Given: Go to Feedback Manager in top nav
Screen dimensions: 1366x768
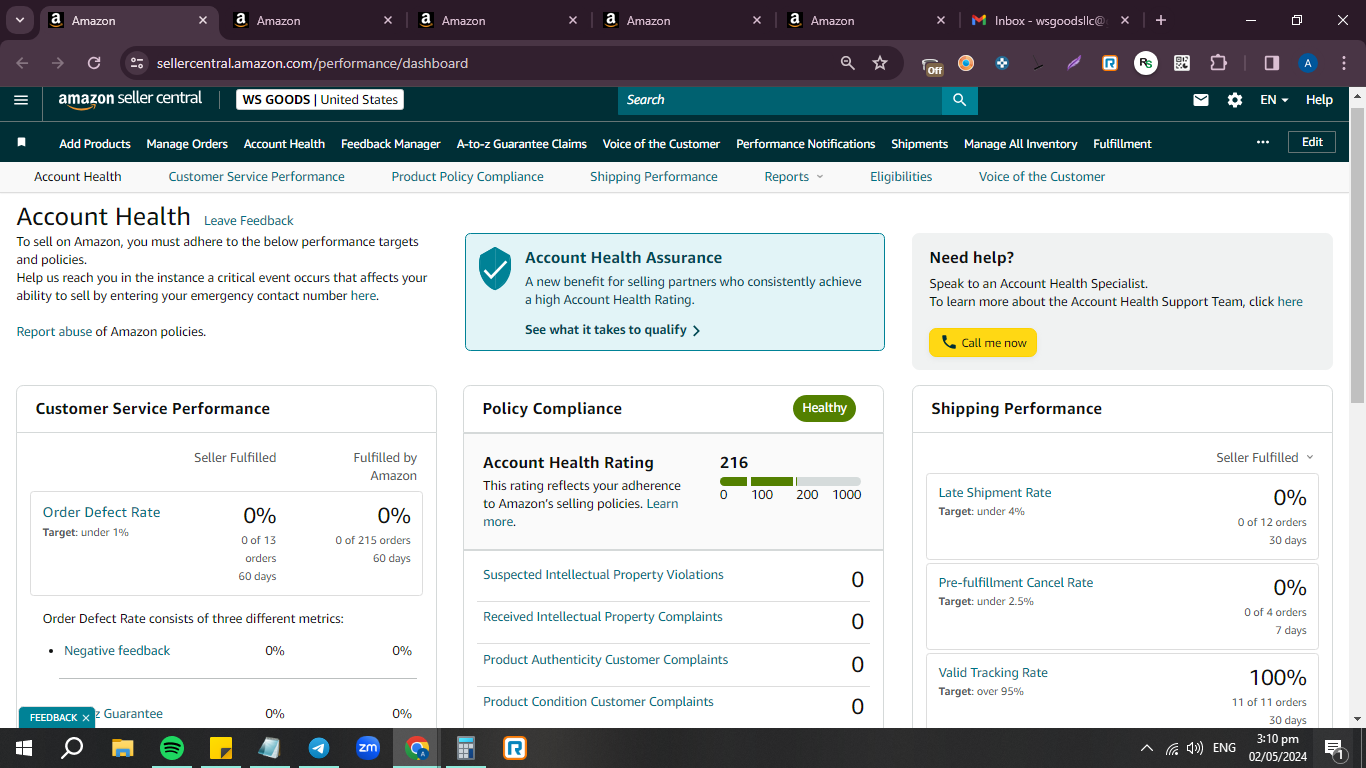Looking at the screenshot, I should tap(391, 144).
